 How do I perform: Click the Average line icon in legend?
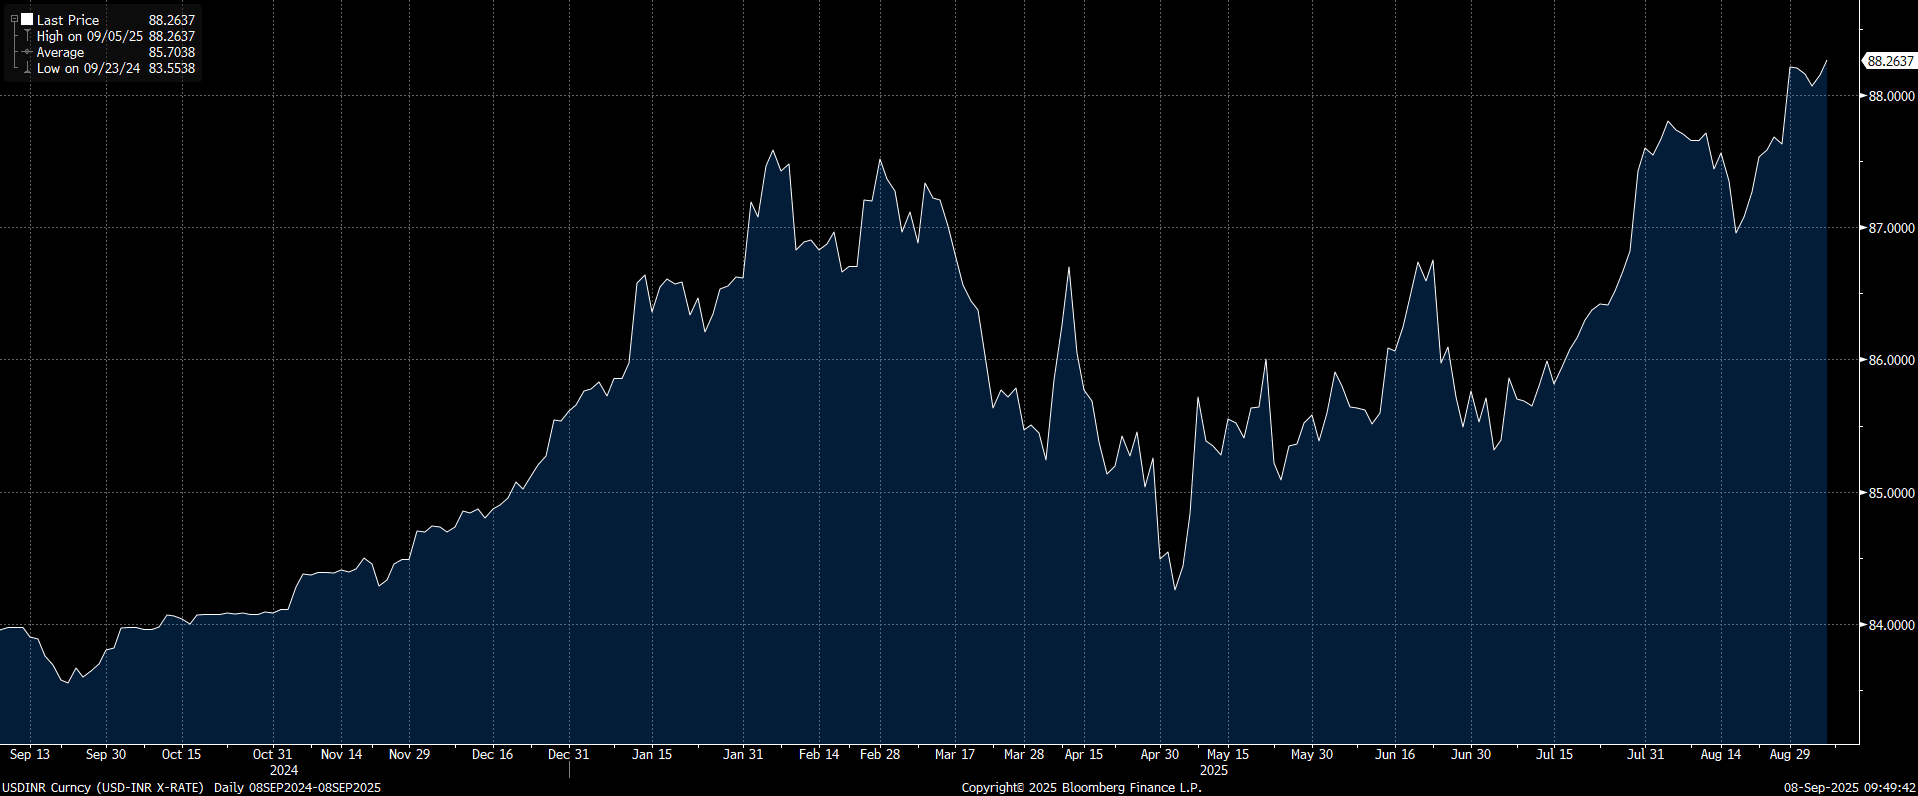tap(27, 52)
